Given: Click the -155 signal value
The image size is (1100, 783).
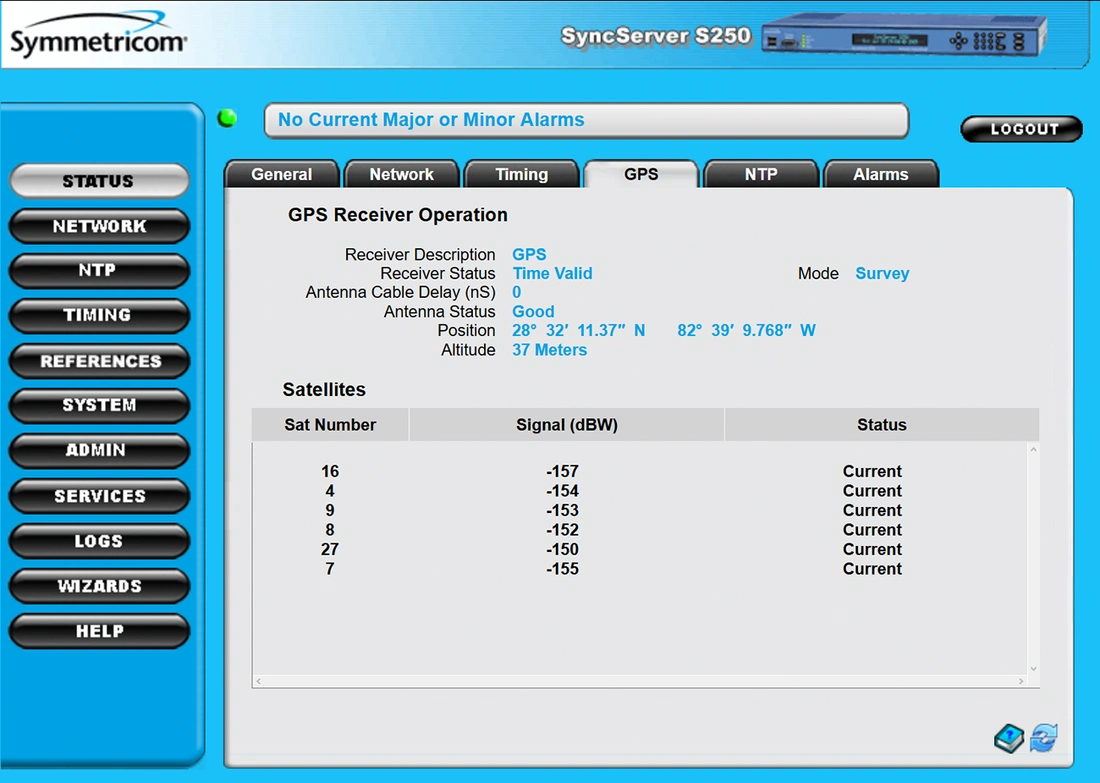Looking at the screenshot, I should 563,569.
